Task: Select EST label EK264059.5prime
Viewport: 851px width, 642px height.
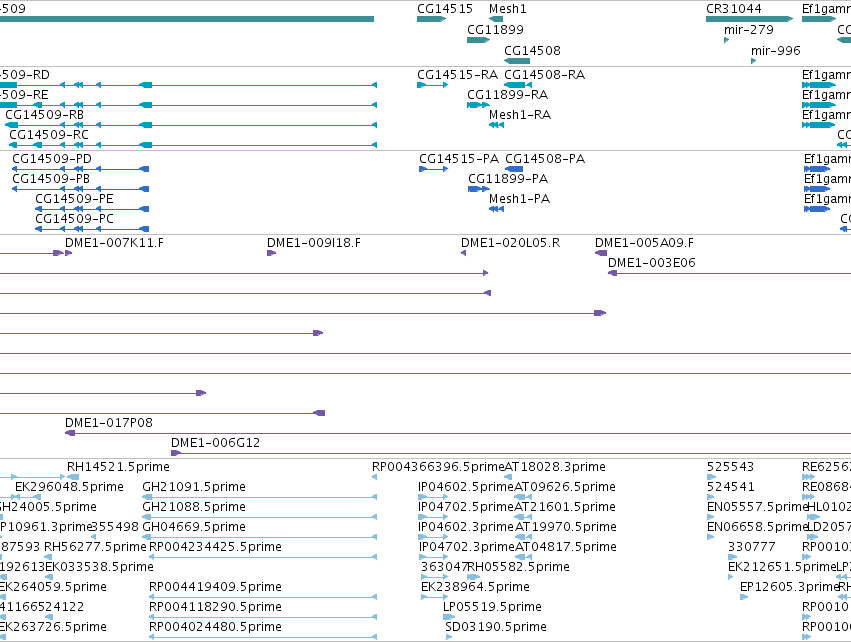Action: point(53,587)
